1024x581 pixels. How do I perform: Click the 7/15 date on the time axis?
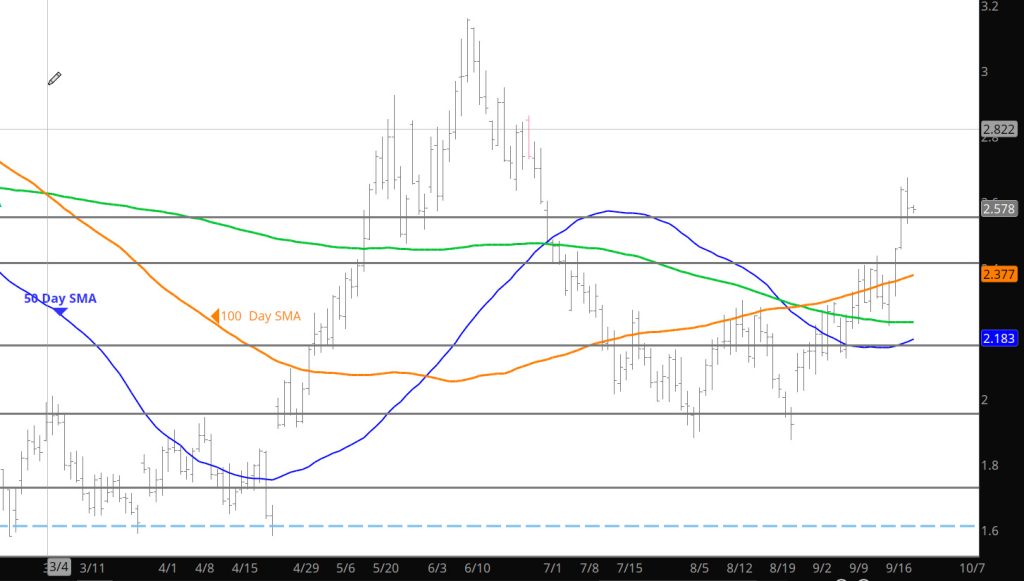pyautogui.click(x=630, y=567)
